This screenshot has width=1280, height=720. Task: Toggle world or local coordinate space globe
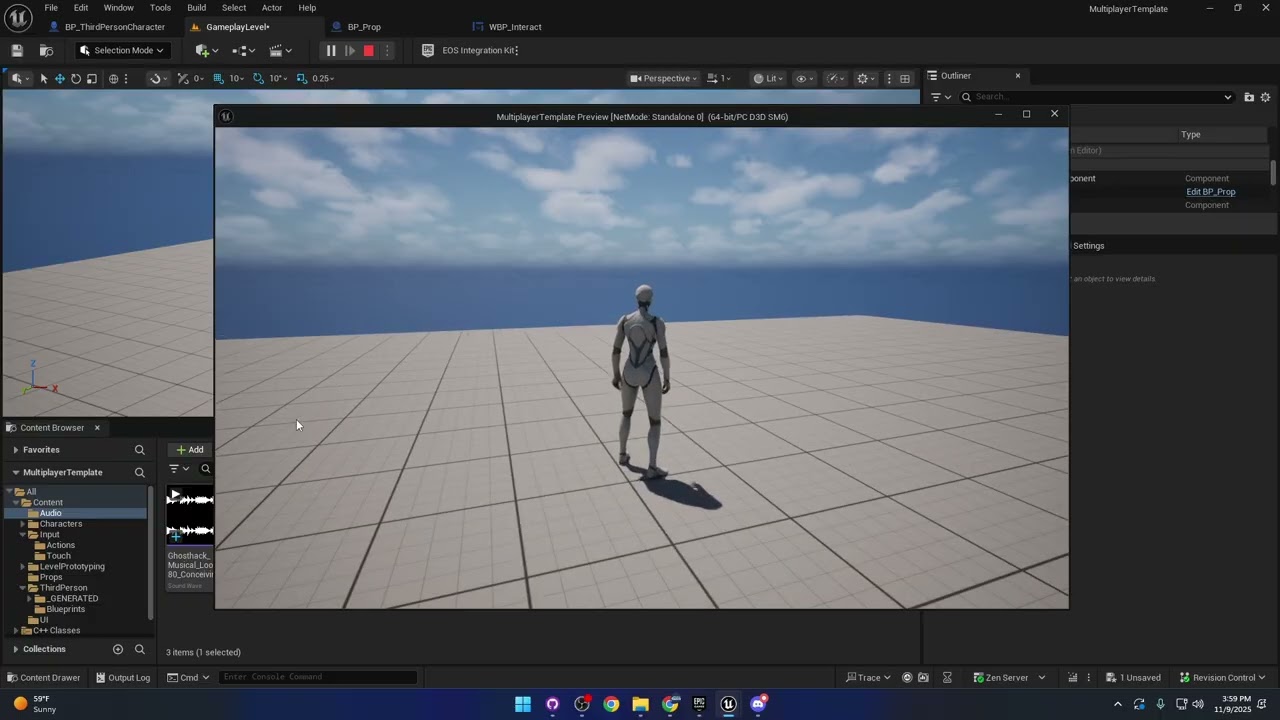click(x=114, y=78)
